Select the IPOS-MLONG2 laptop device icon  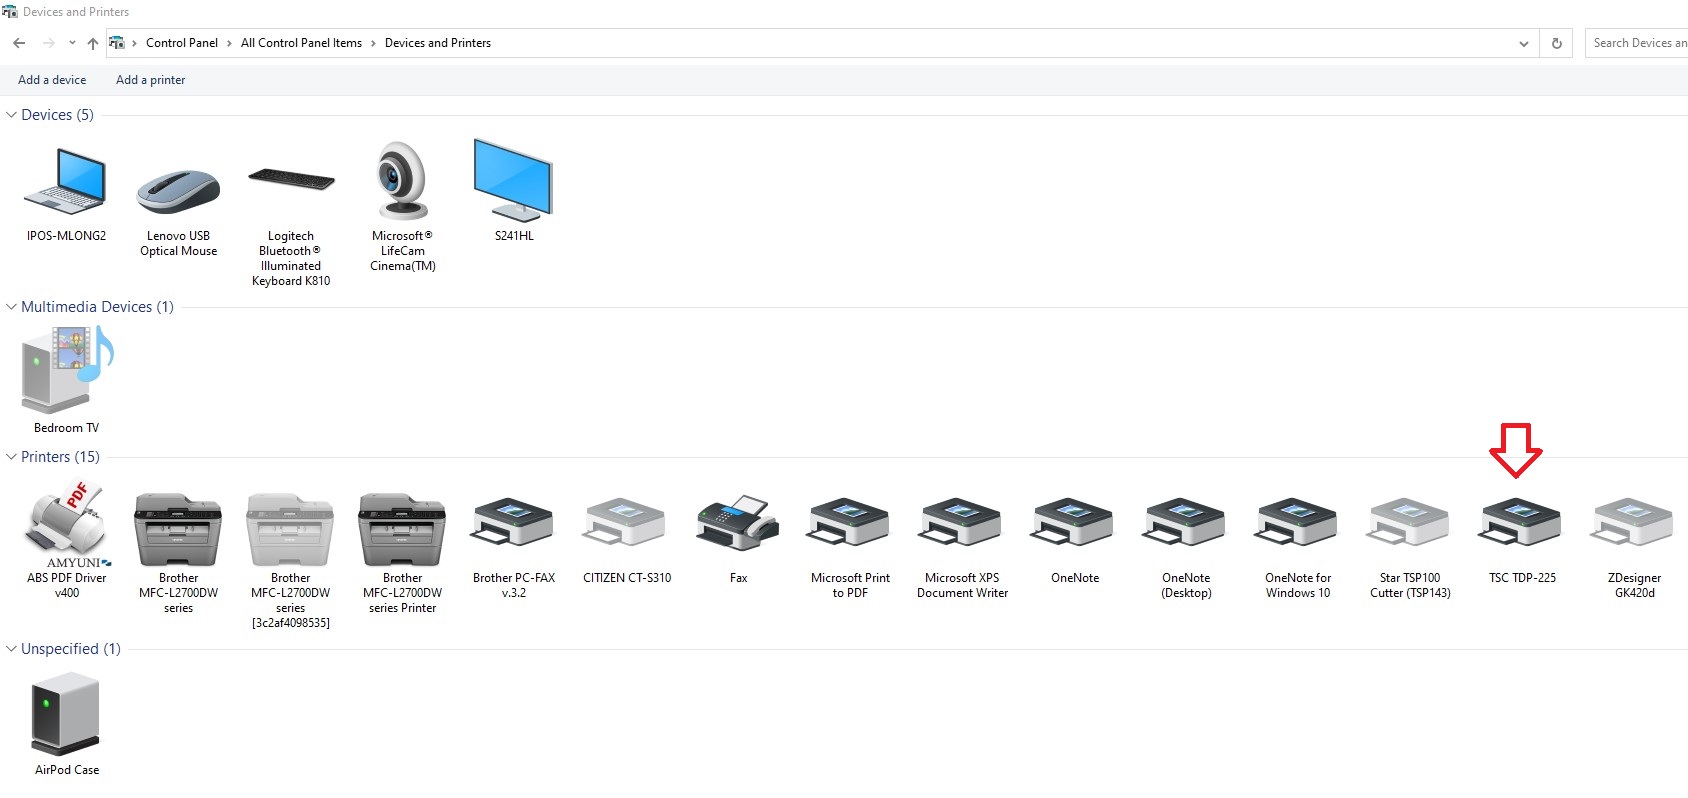66,182
